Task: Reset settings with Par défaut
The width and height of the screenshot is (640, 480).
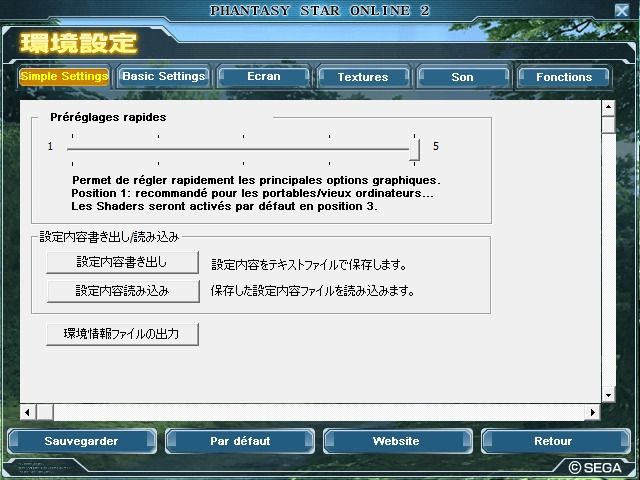Action: (240, 441)
